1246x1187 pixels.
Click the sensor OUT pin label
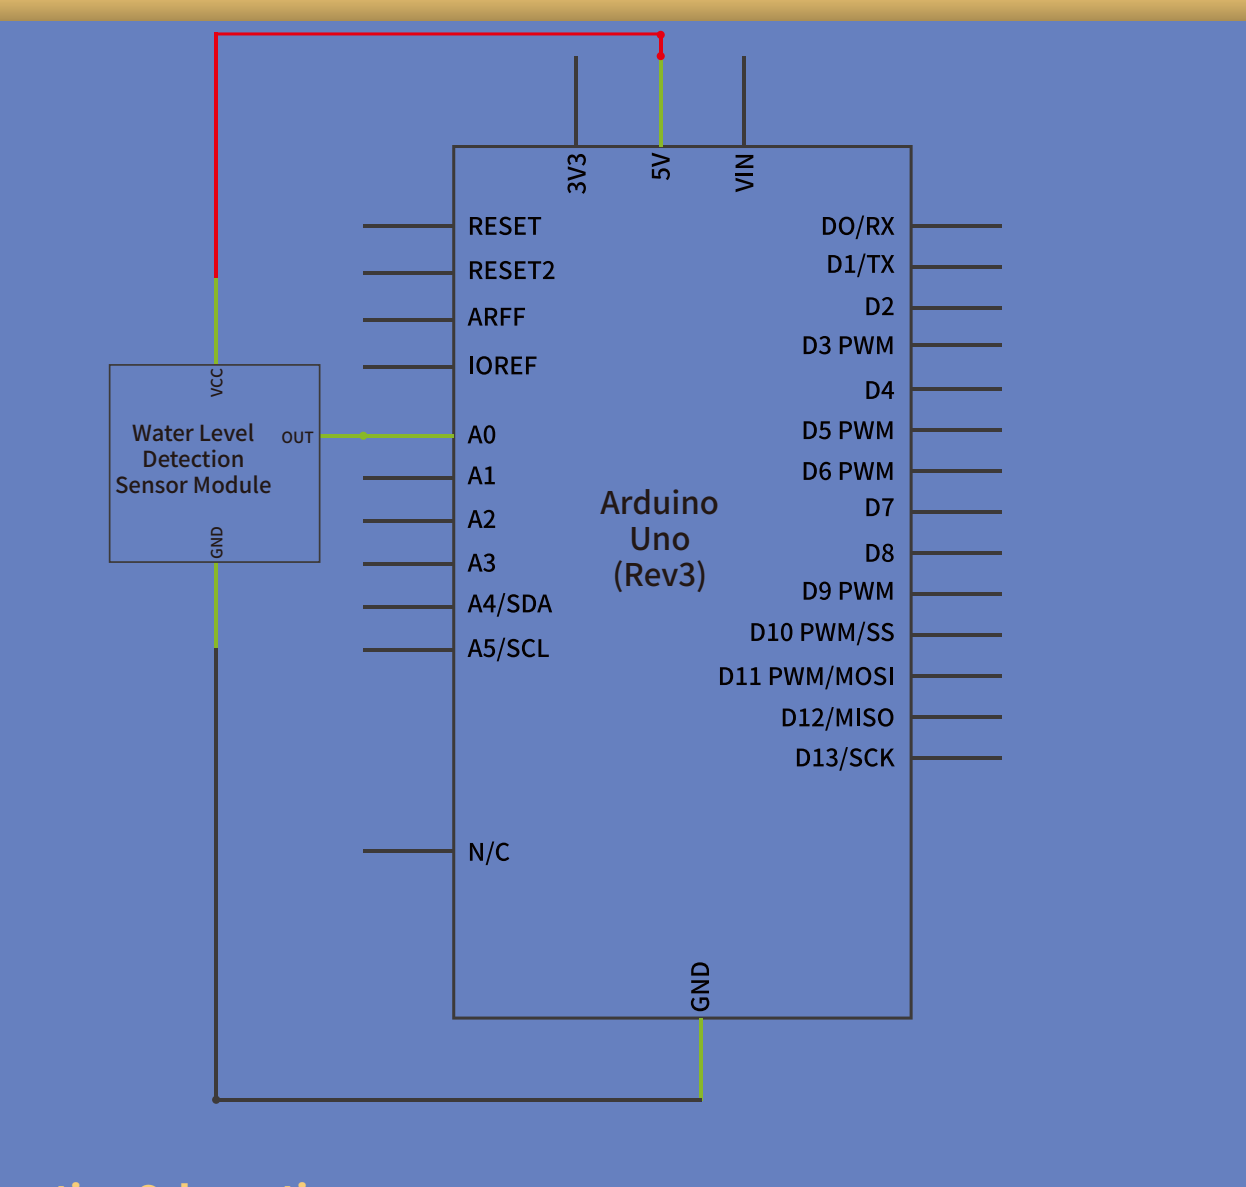(x=297, y=437)
